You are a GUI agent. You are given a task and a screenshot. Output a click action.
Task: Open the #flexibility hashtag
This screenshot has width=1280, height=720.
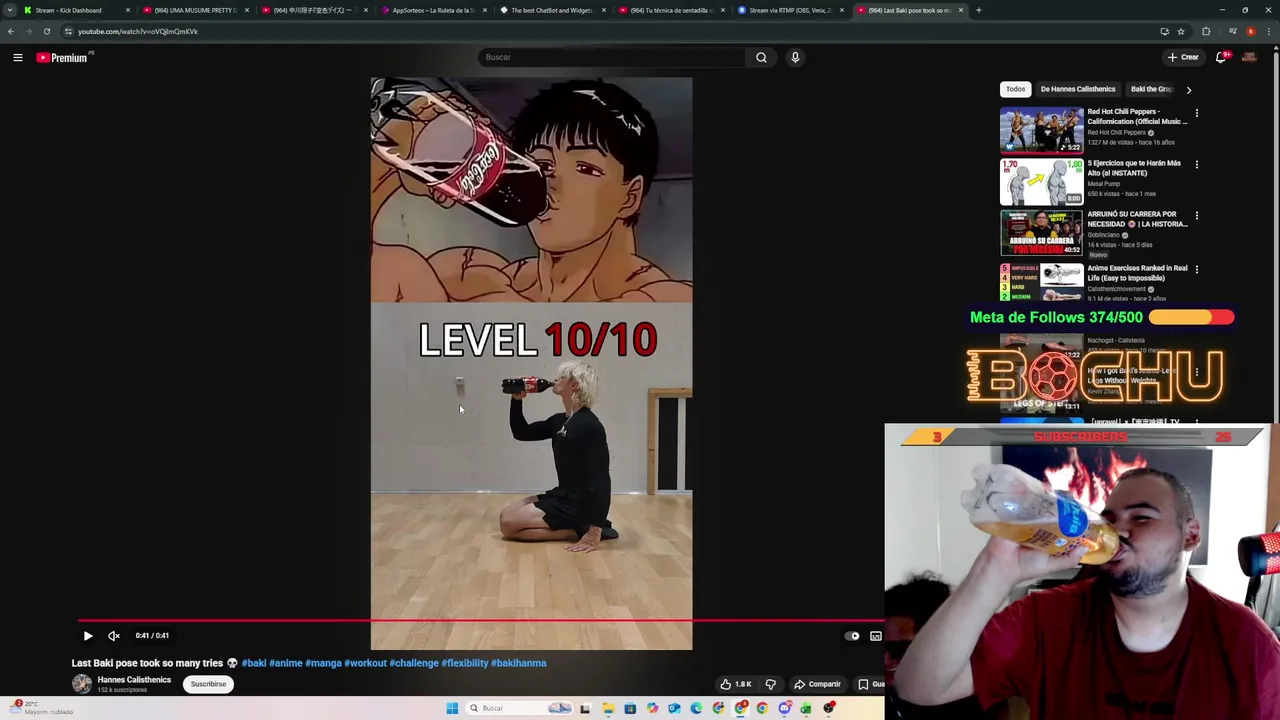pos(465,663)
